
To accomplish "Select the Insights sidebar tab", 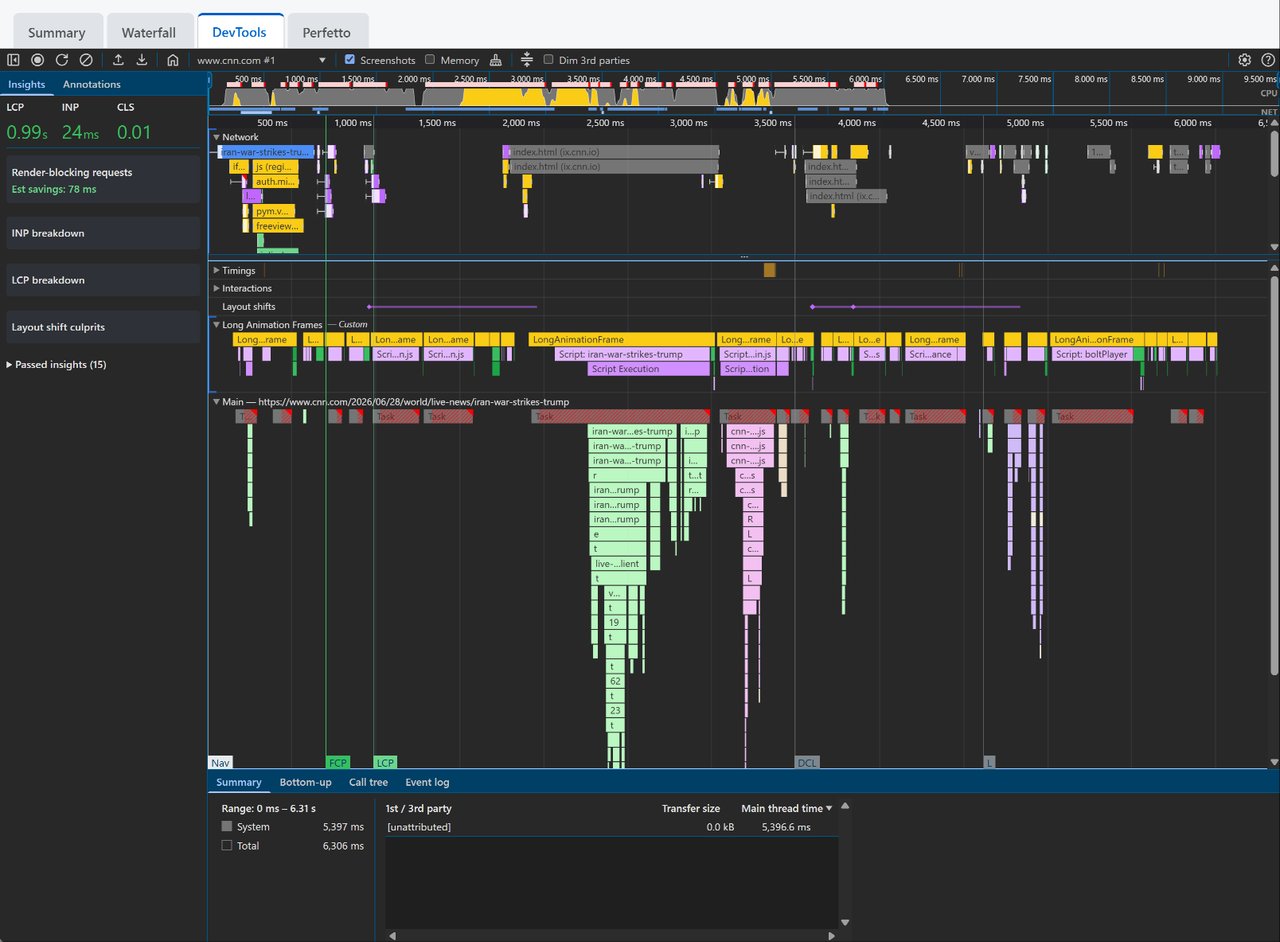I will pyautogui.click(x=27, y=85).
